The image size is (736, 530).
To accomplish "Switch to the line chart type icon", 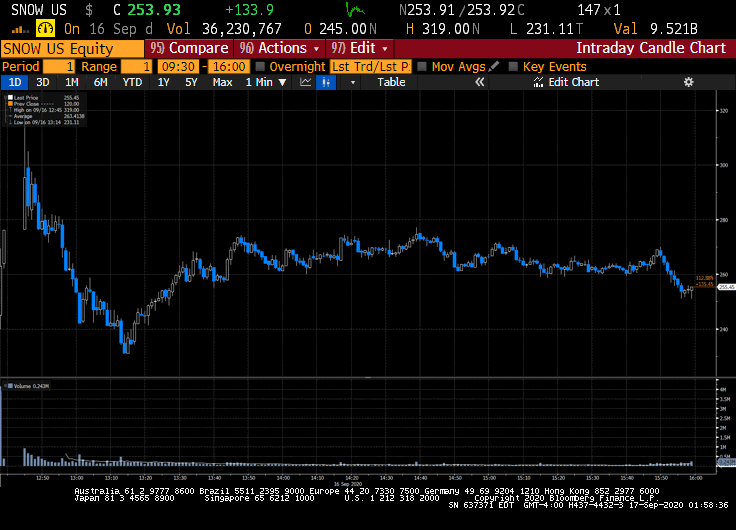I will point(306,82).
